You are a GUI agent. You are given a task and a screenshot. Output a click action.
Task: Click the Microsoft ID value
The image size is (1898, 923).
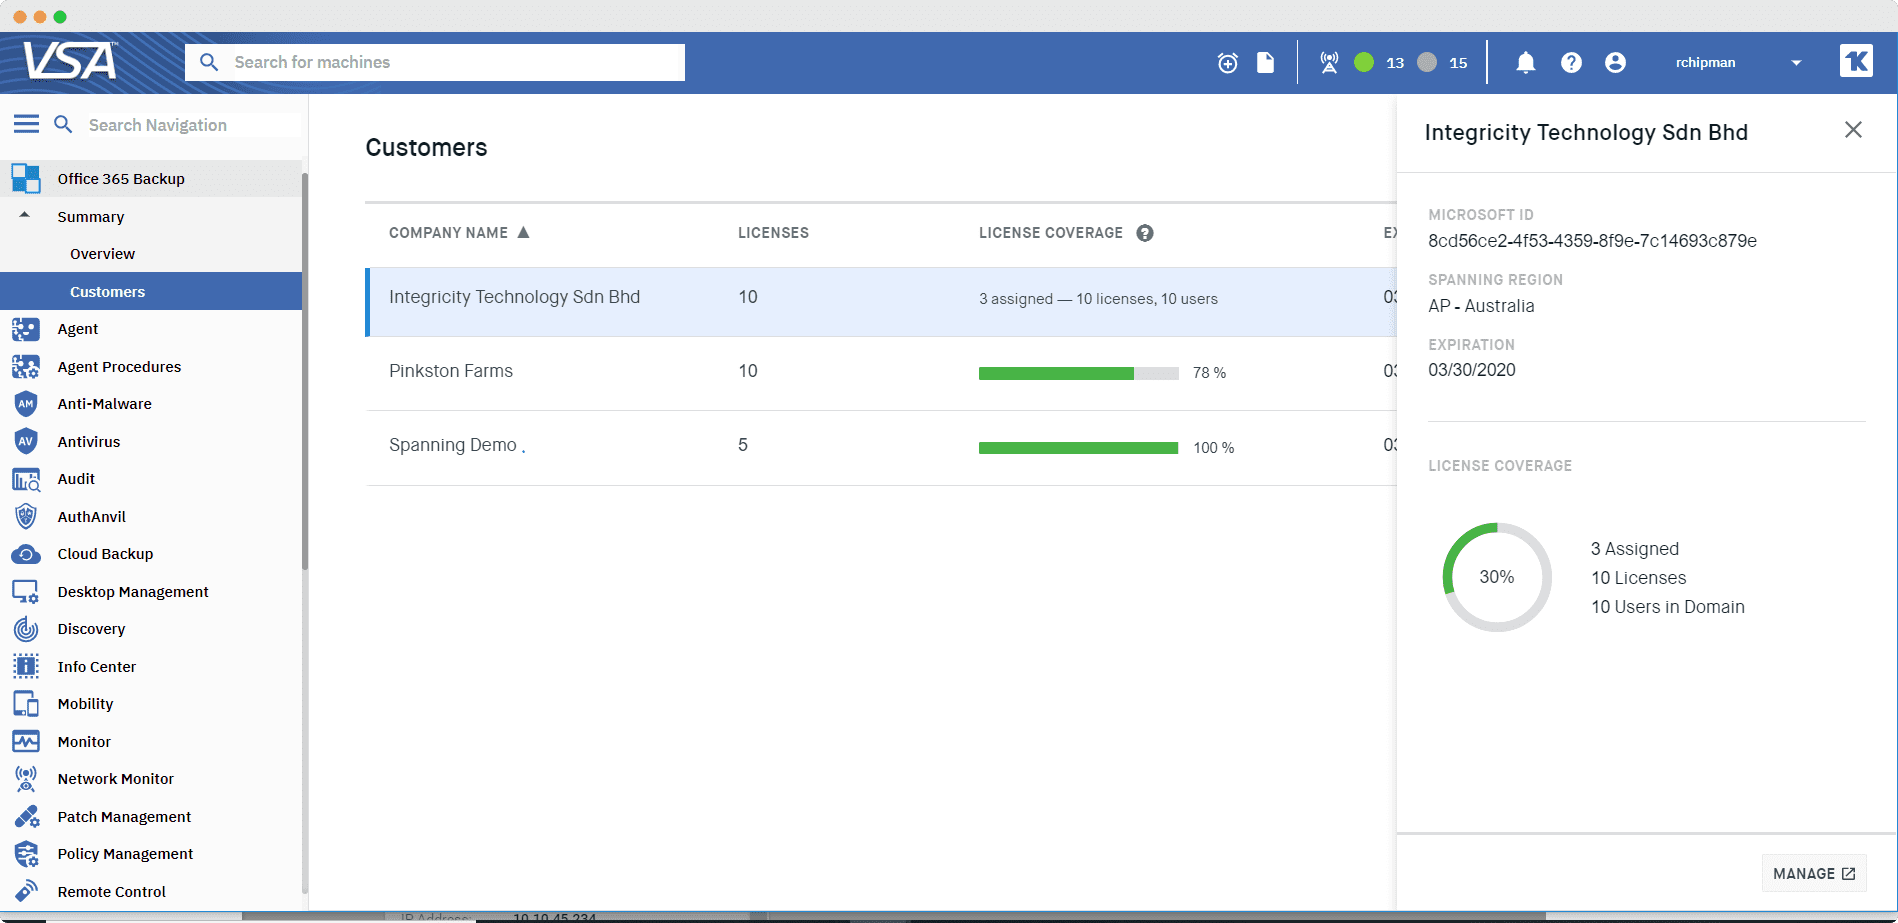pyautogui.click(x=1592, y=241)
